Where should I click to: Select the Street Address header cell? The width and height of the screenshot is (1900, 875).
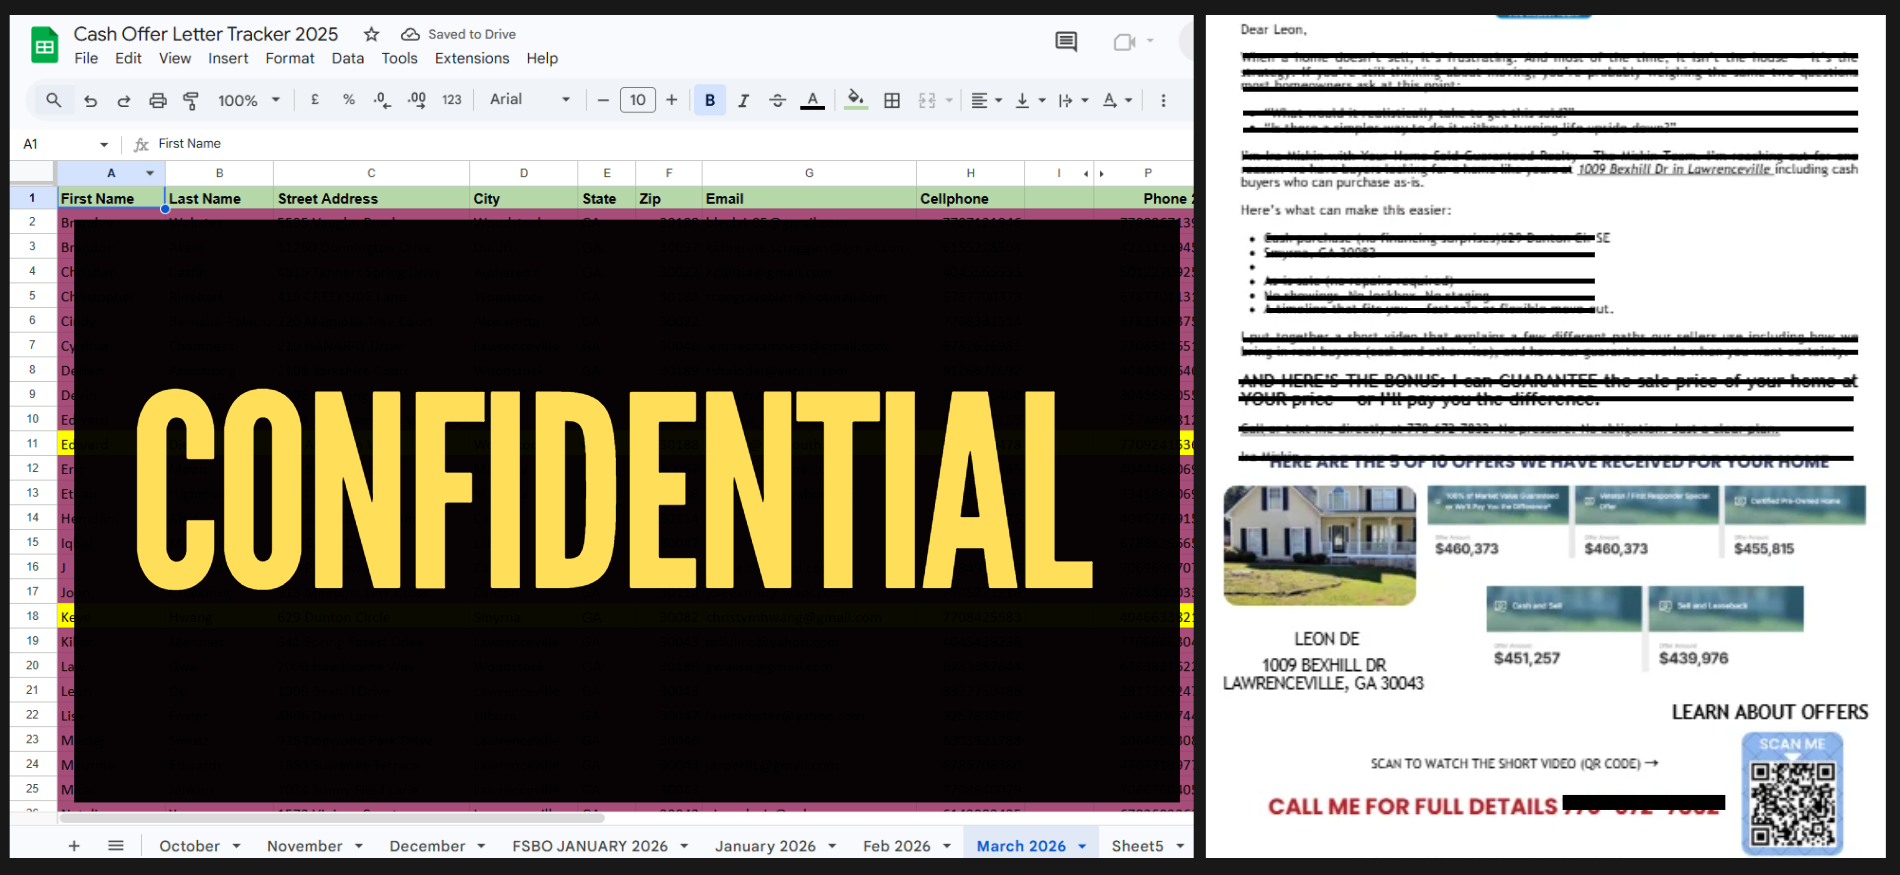tap(371, 198)
